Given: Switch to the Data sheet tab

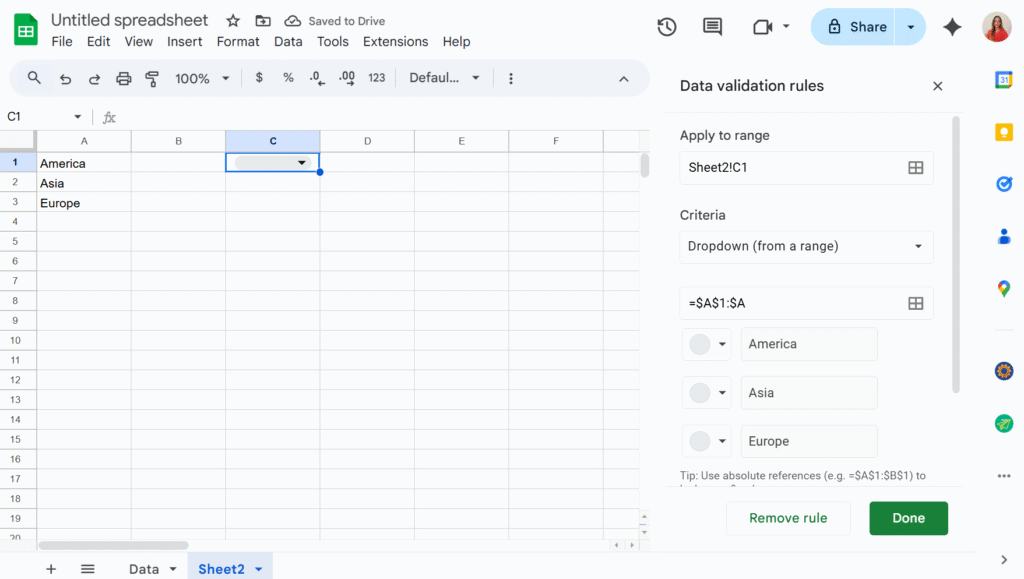Looking at the screenshot, I should (144, 569).
